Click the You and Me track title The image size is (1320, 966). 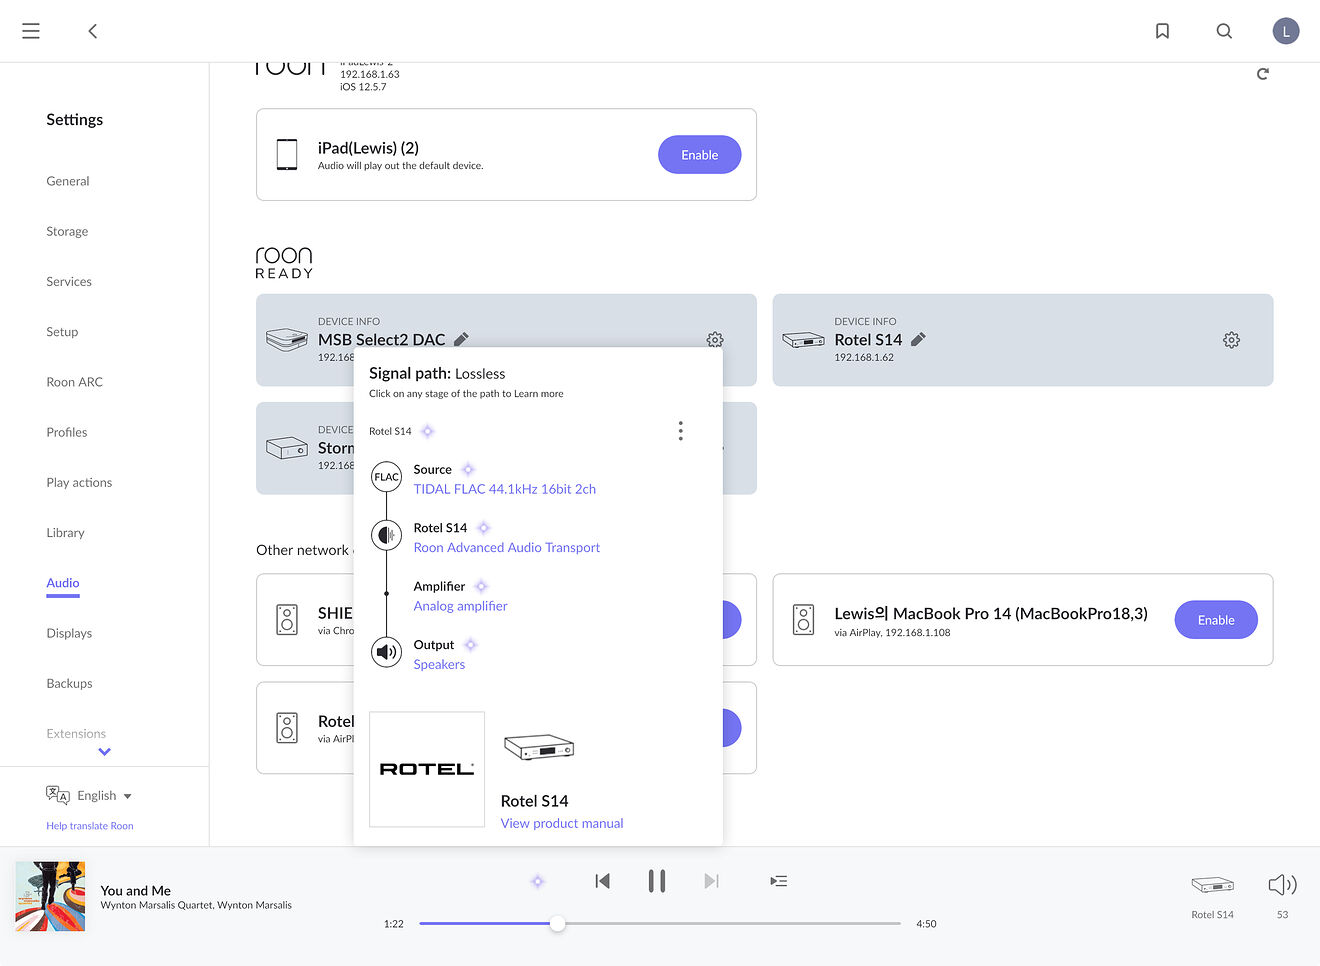point(136,890)
